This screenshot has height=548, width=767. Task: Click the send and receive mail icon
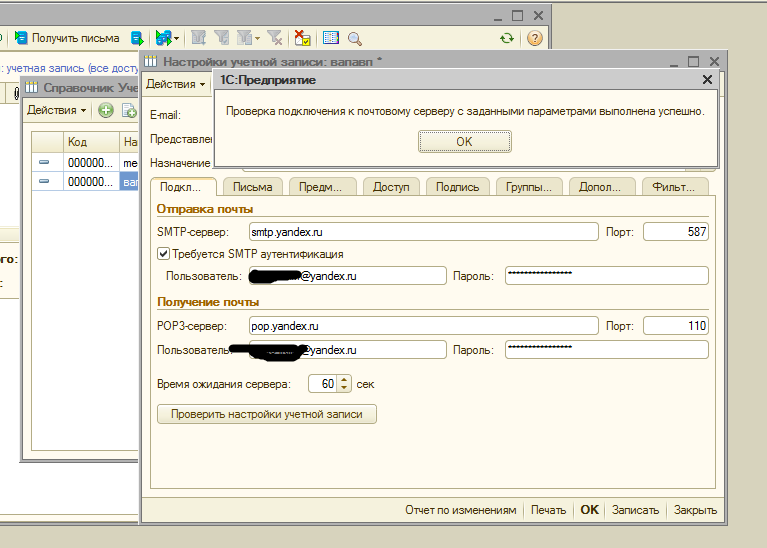pos(163,38)
